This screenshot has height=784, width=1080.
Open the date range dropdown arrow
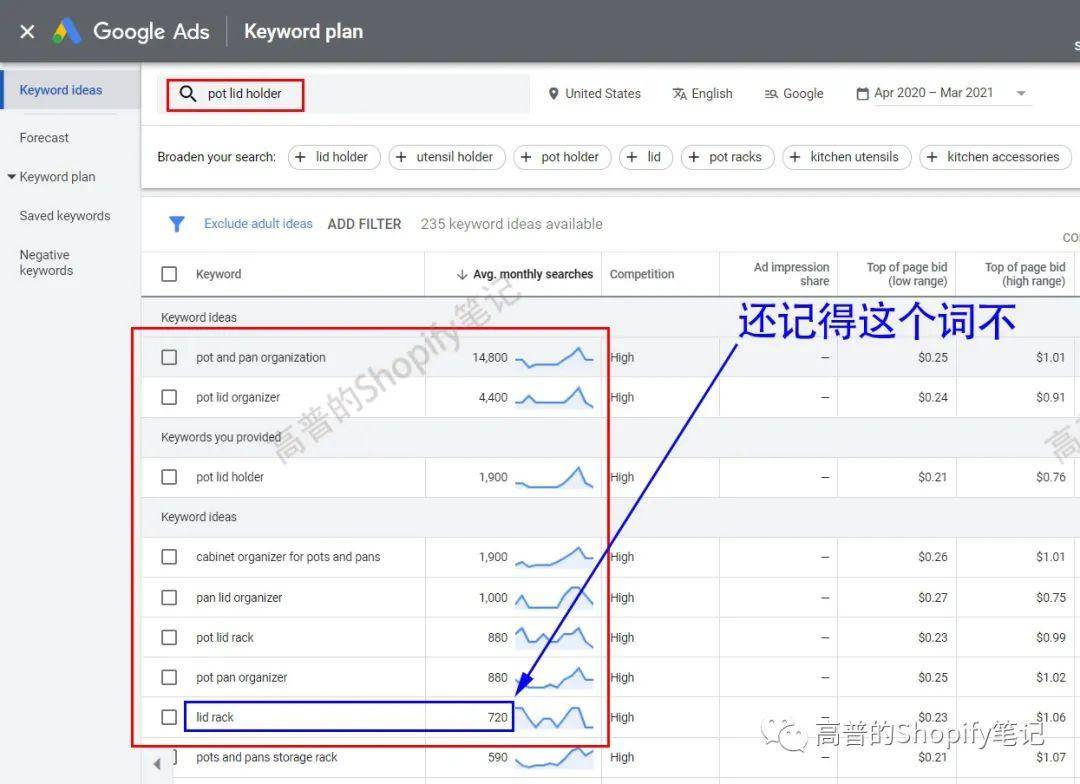click(x=1021, y=94)
